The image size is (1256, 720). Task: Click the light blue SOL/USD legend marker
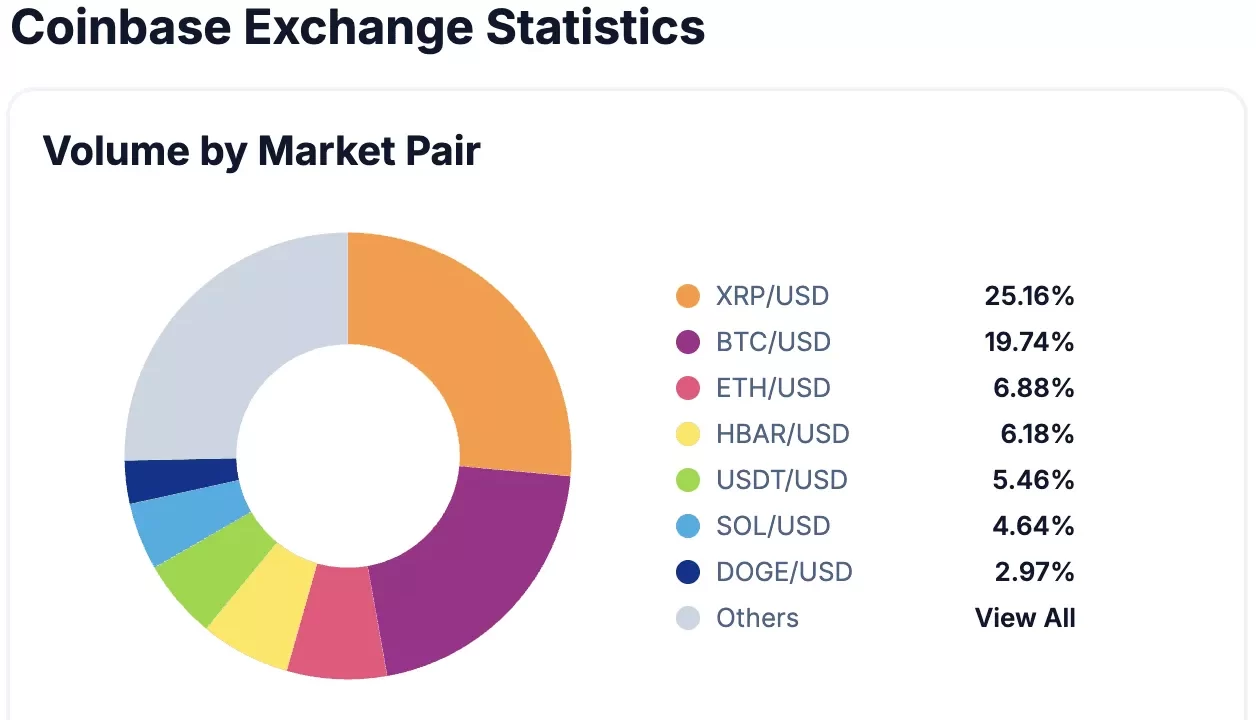pos(685,526)
